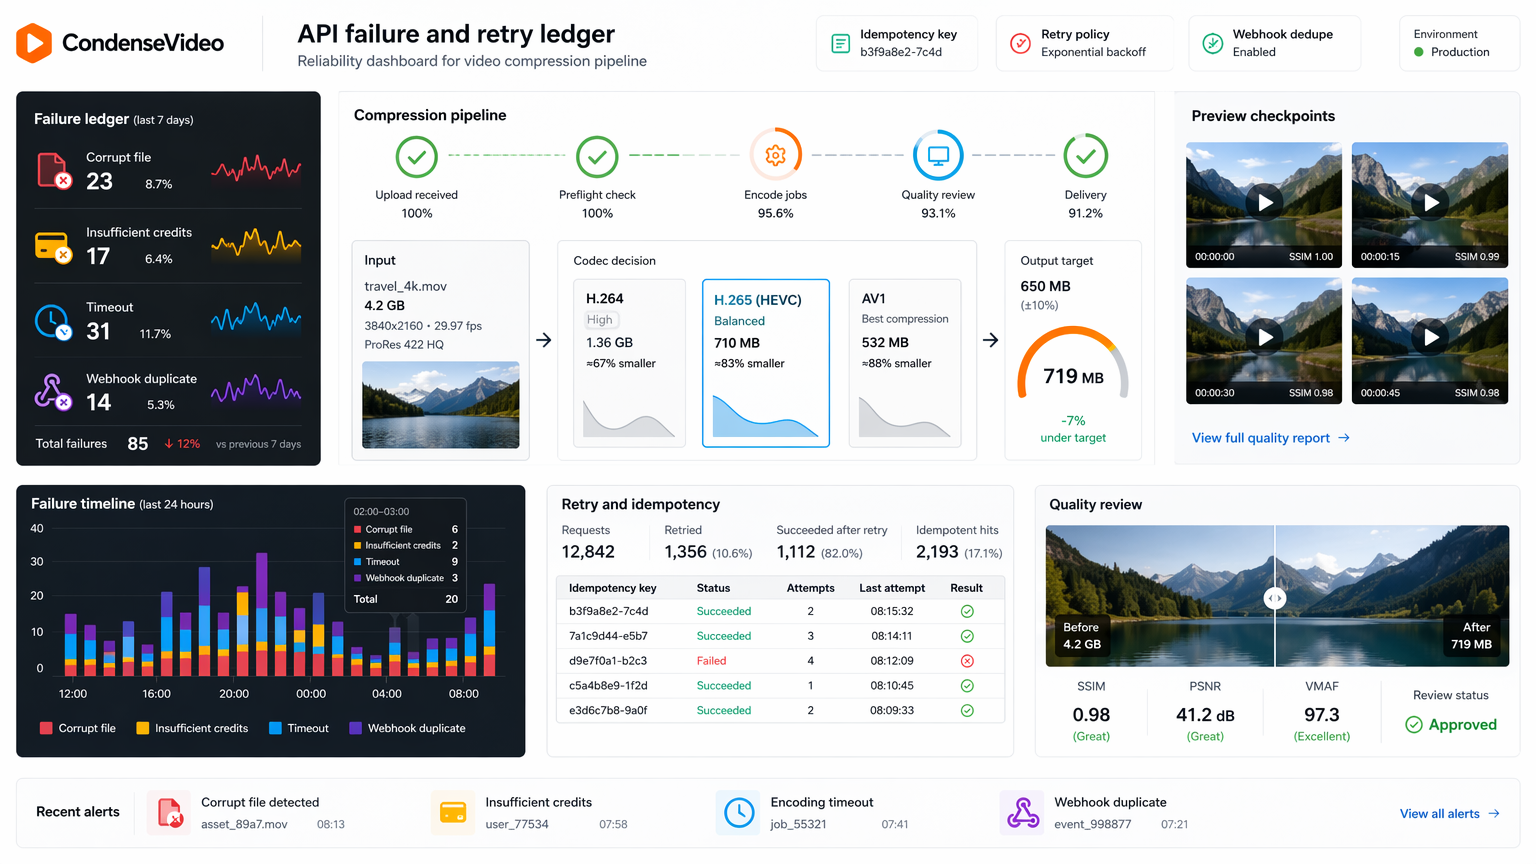
Task: Click the Insufficient credits alert icon
Action: click(453, 813)
